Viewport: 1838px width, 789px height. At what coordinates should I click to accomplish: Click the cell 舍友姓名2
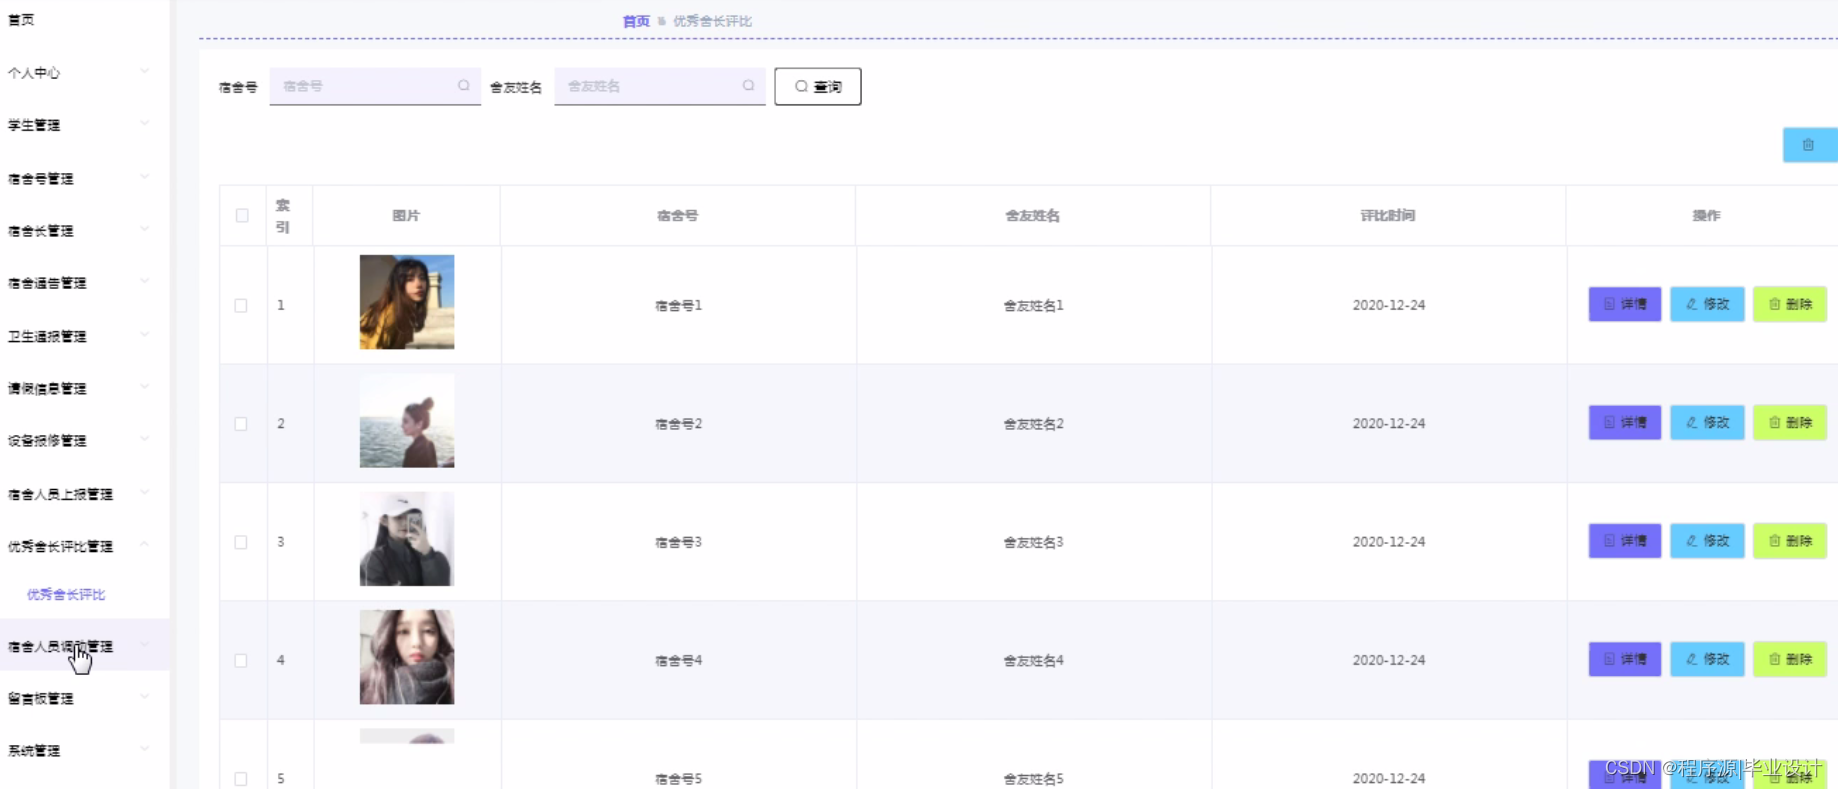(1034, 424)
